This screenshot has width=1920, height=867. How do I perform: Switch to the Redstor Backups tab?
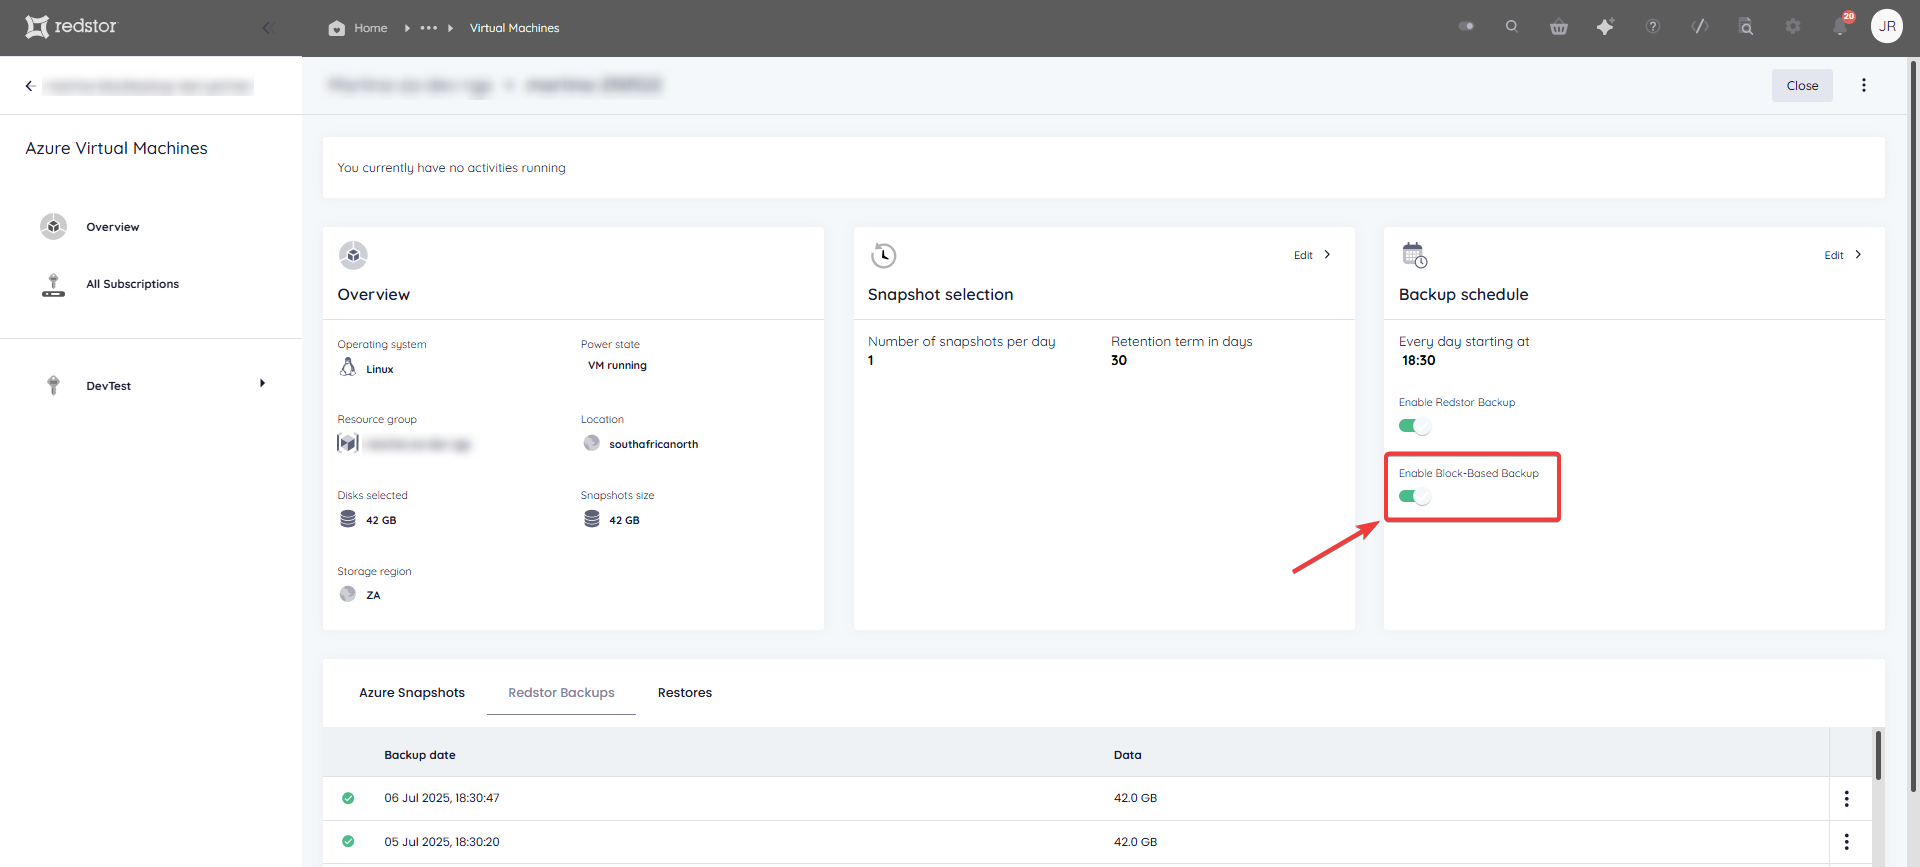(x=561, y=693)
